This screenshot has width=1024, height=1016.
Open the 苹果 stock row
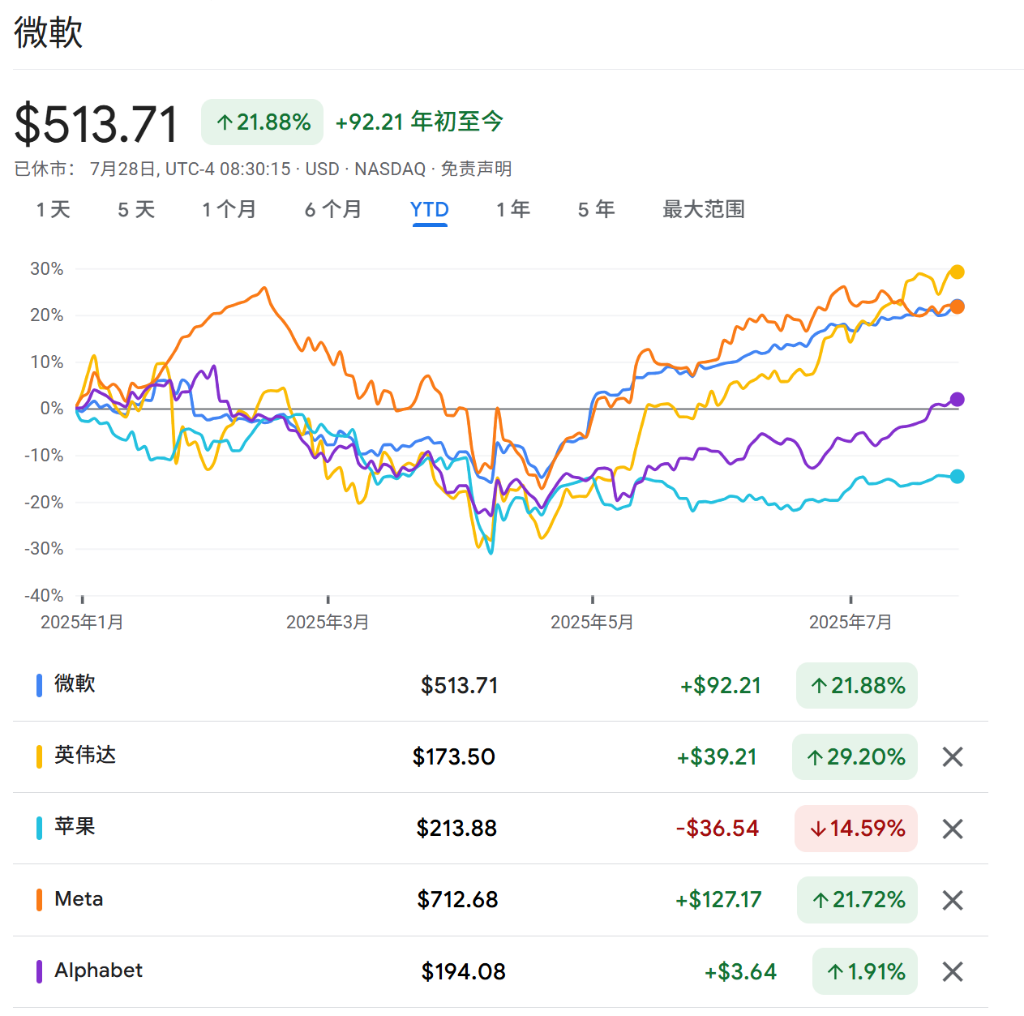pos(500,829)
